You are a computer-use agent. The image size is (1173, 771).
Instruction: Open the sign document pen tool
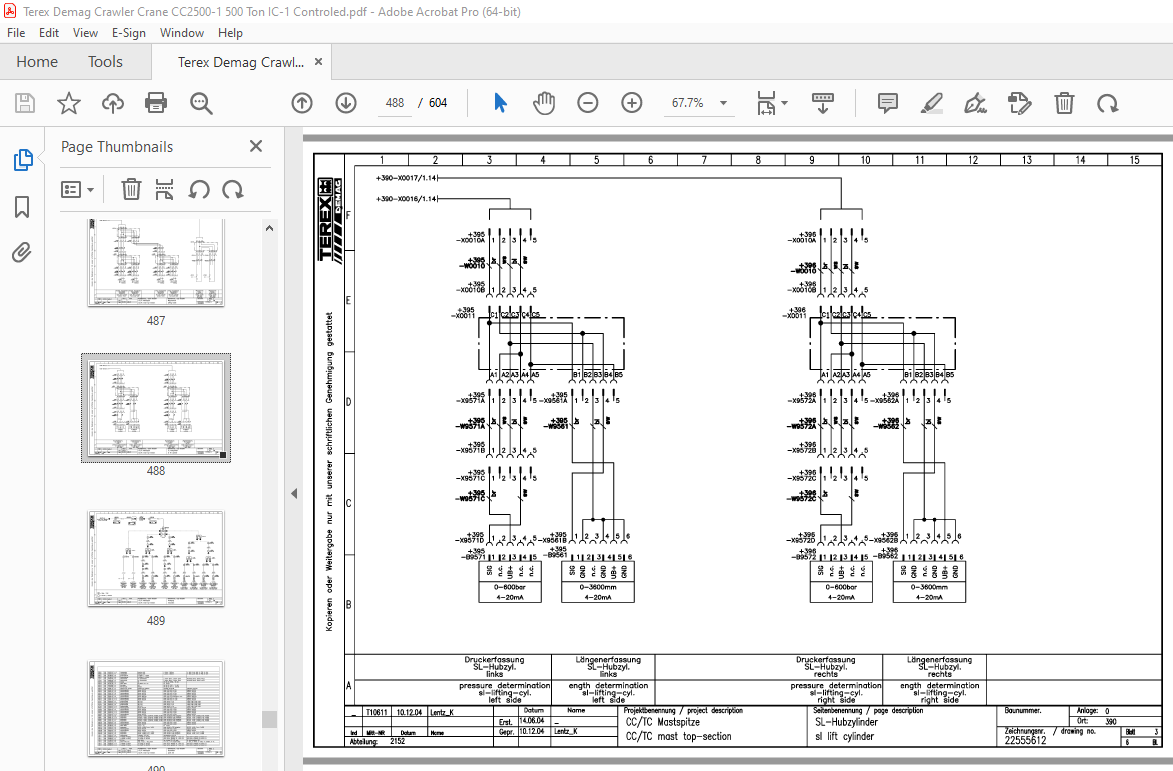coord(976,102)
